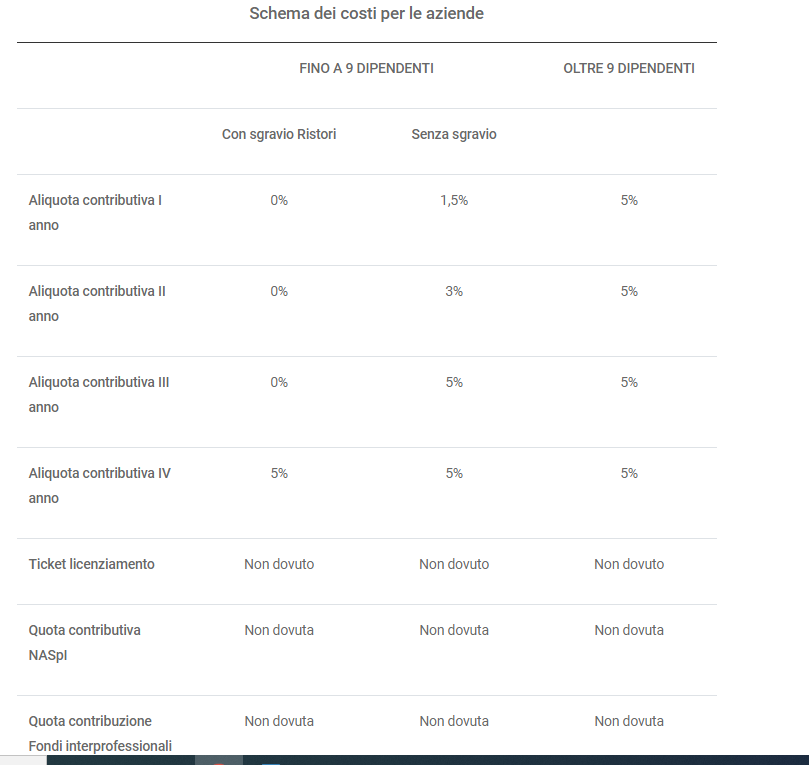Click 'Non dovuta' under Senza sgravio, NASpI row
809x765 pixels.
(454, 630)
